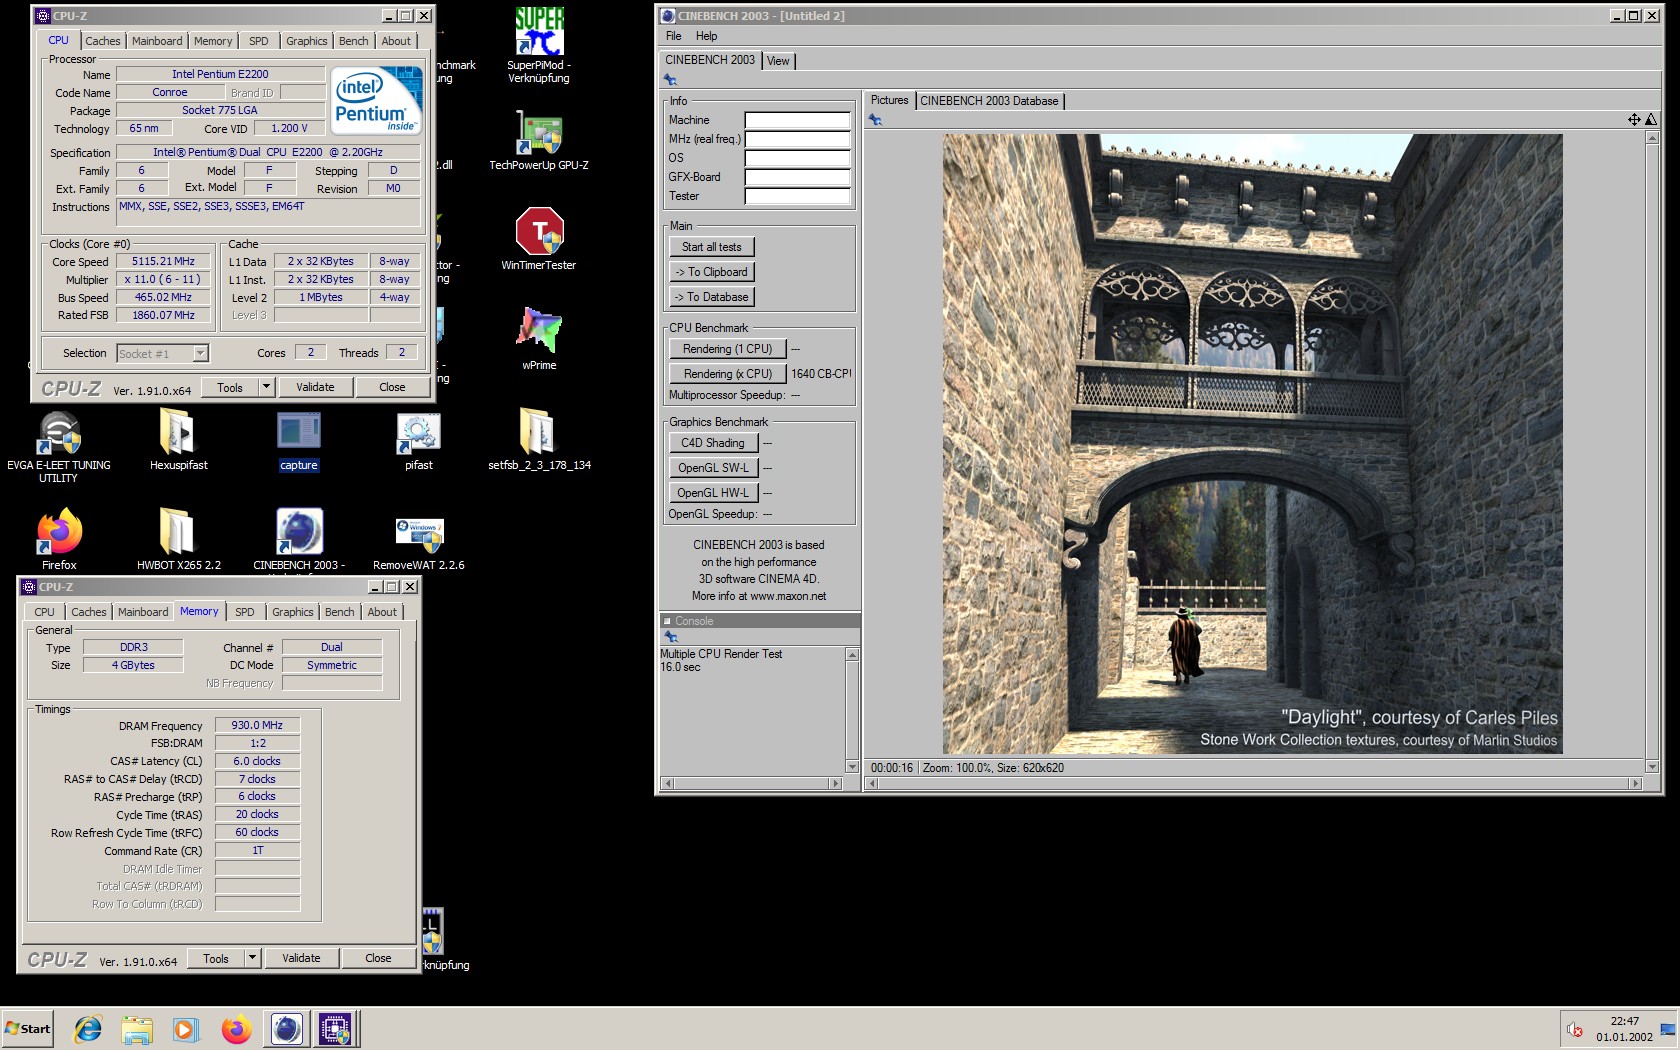The width and height of the screenshot is (1680, 1050).
Task: Click the Intel Pentium logo in CPU-Z
Action: [377, 100]
